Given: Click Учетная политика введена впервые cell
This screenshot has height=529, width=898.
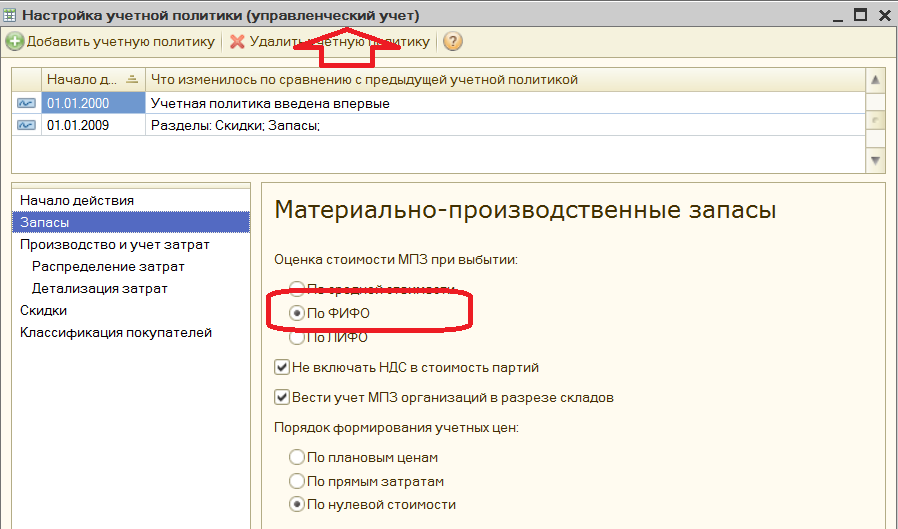Looking at the screenshot, I should tap(505, 103).
